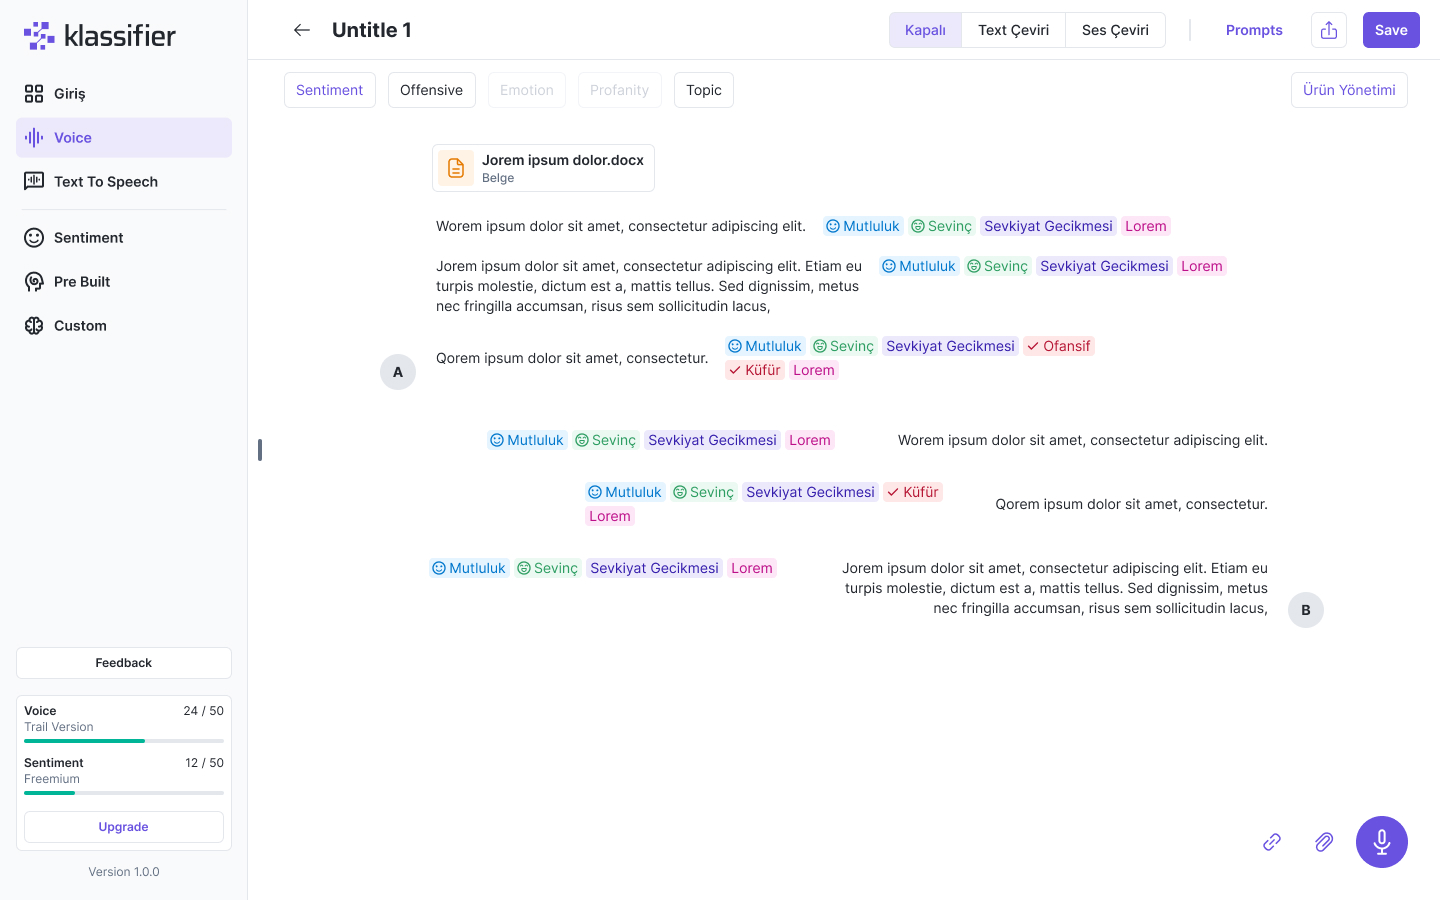
Task: Click speaker A avatar
Action: [x=398, y=372]
